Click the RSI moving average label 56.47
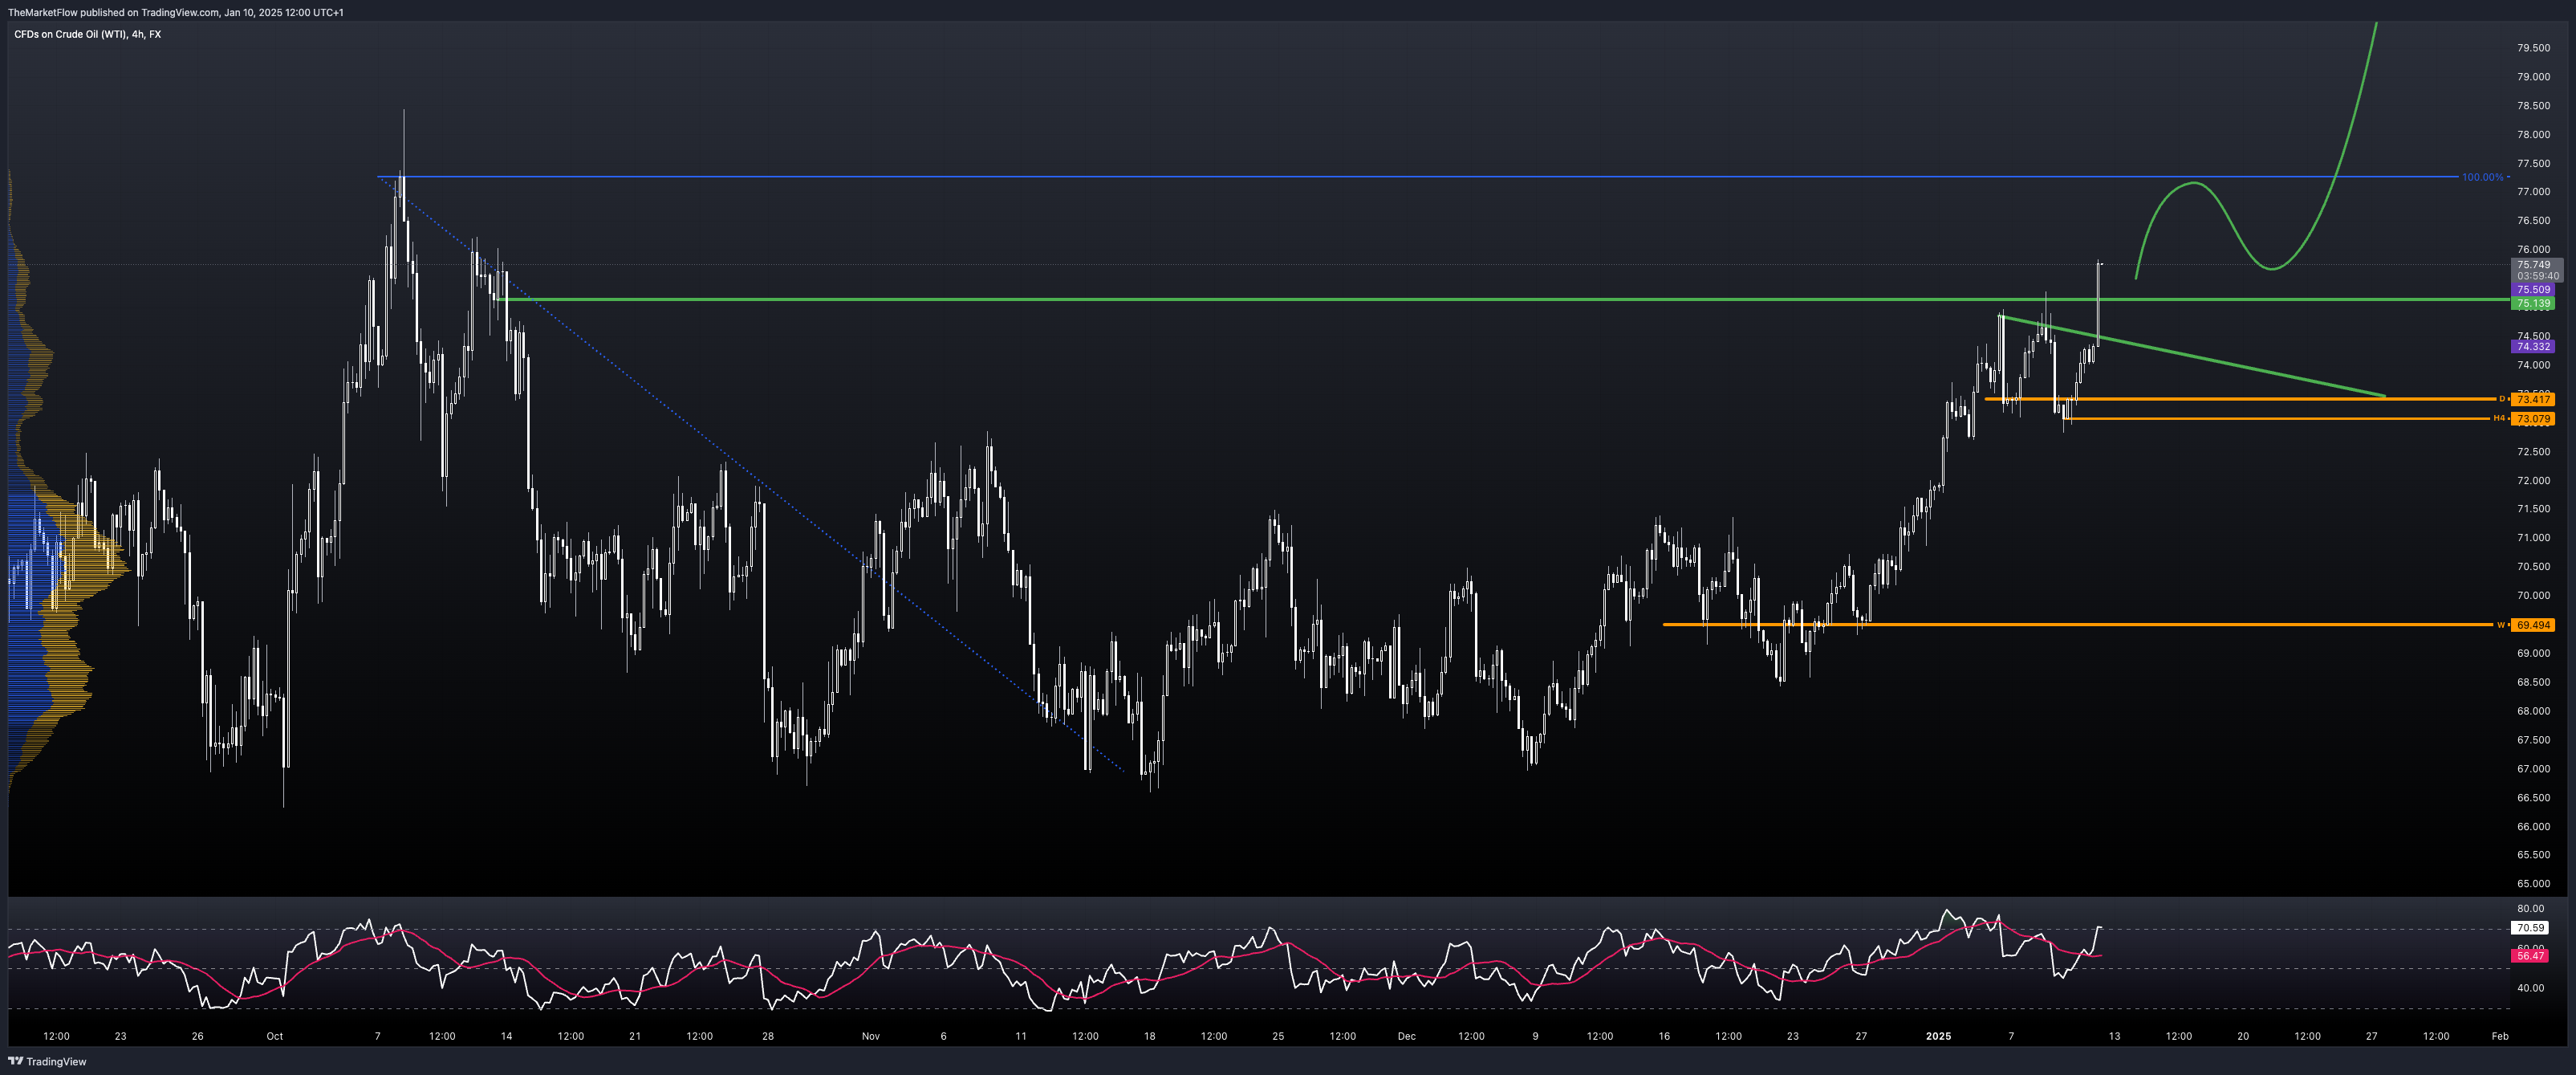The image size is (2576, 1075). tap(2530, 956)
